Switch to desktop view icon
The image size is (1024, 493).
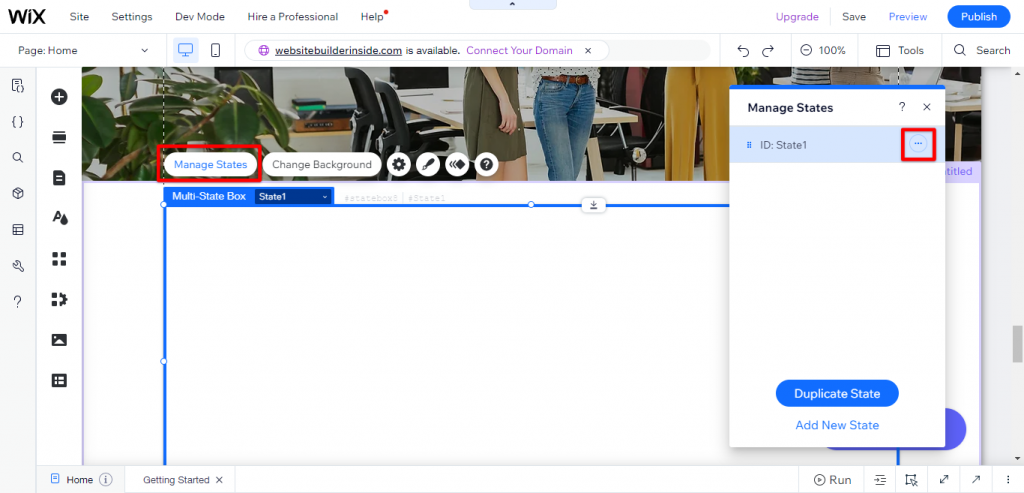pos(184,50)
